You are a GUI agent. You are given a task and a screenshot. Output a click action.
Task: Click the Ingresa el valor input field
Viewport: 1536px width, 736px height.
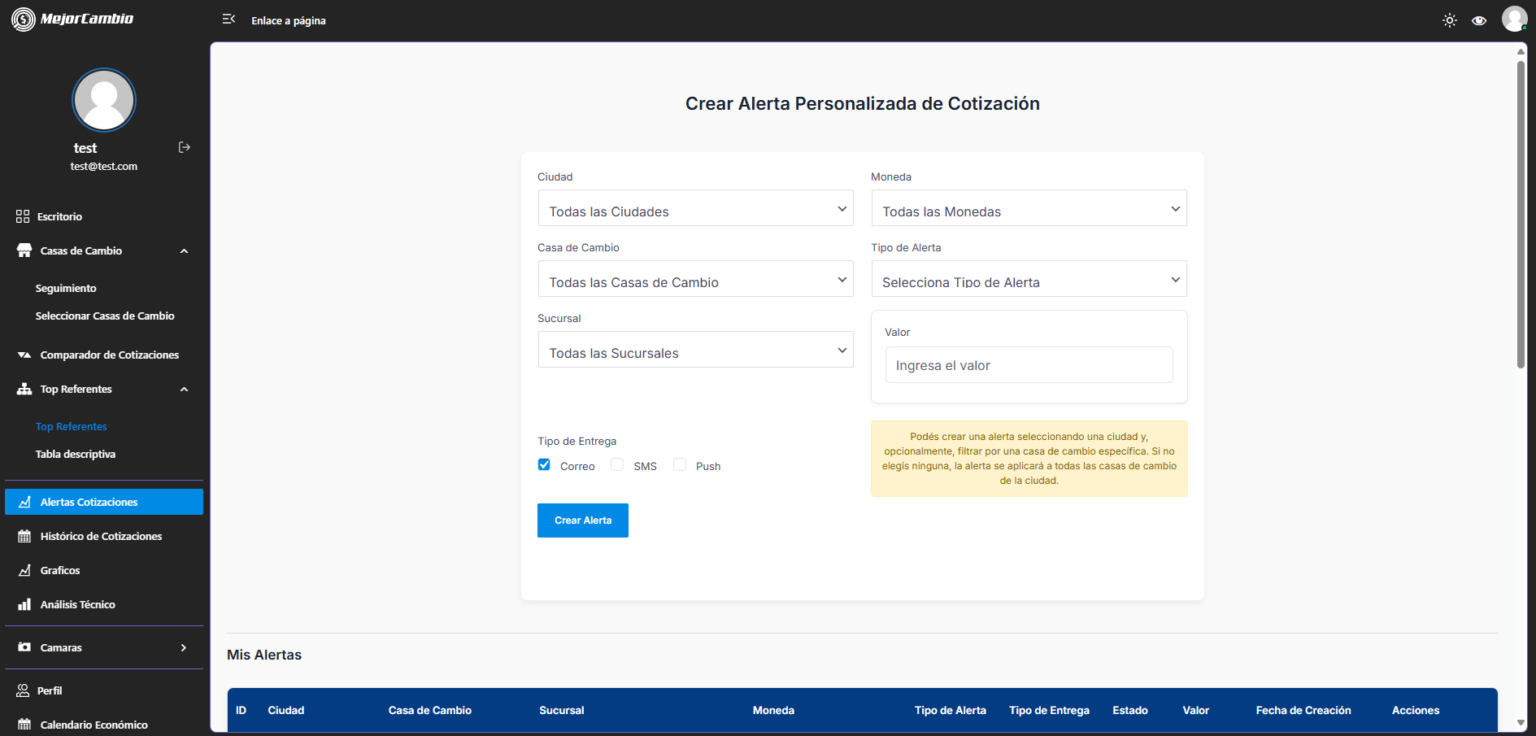pyautogui.click(x=1029, y=365)
